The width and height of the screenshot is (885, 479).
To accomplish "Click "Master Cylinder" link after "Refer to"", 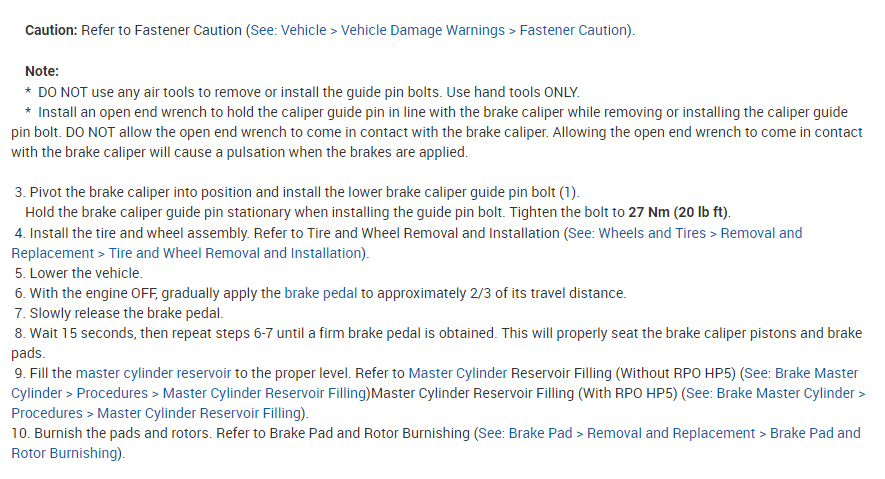I will [x=457, y=373].
